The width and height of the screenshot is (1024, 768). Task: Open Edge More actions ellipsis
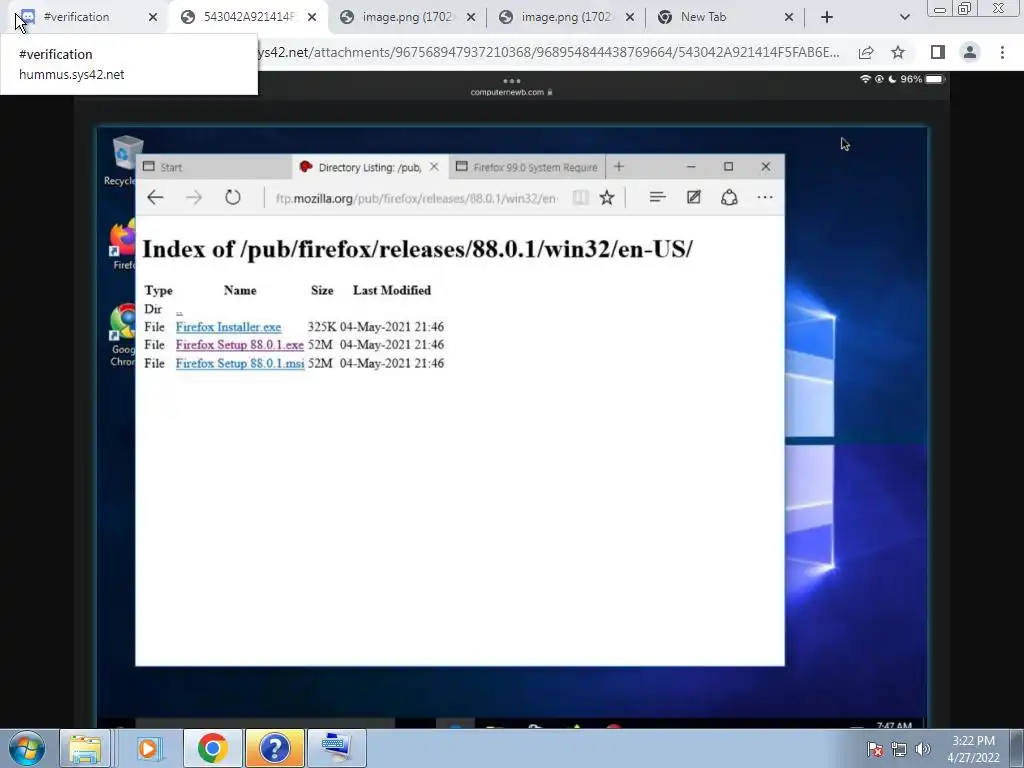[765, 197]
